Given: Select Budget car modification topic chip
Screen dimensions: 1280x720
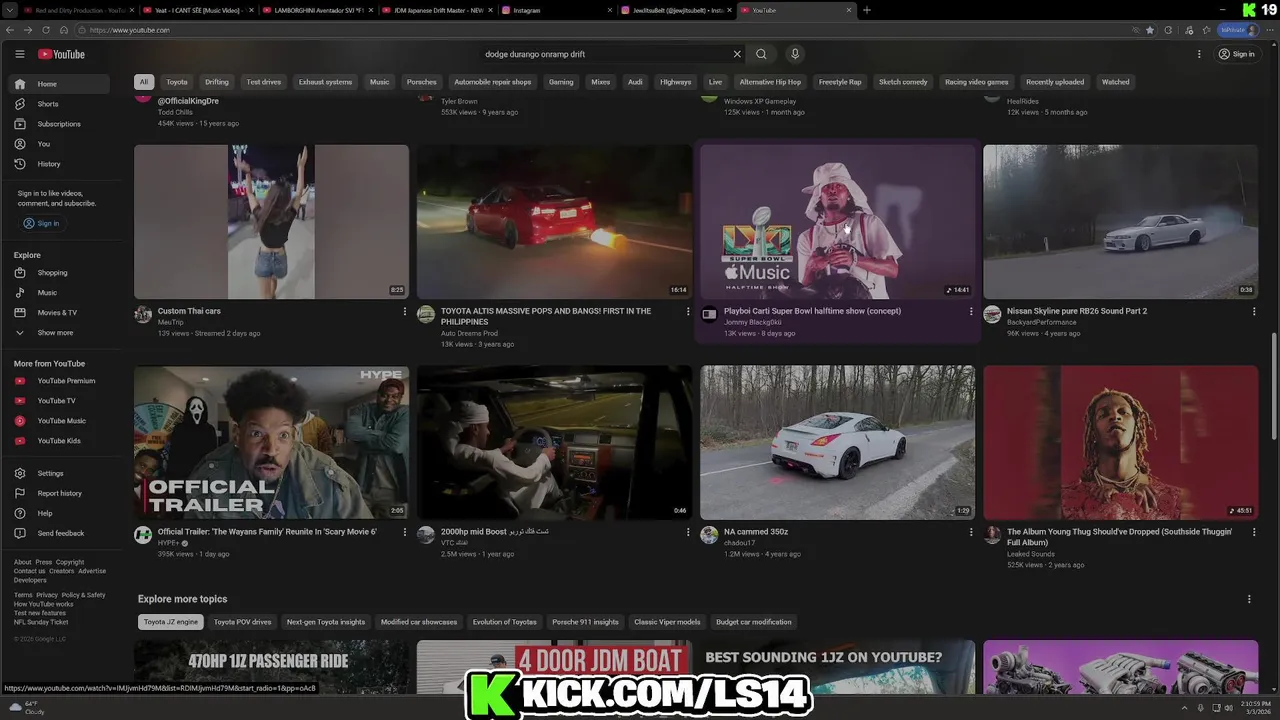Looking at the screenshot, I should 754,622.
